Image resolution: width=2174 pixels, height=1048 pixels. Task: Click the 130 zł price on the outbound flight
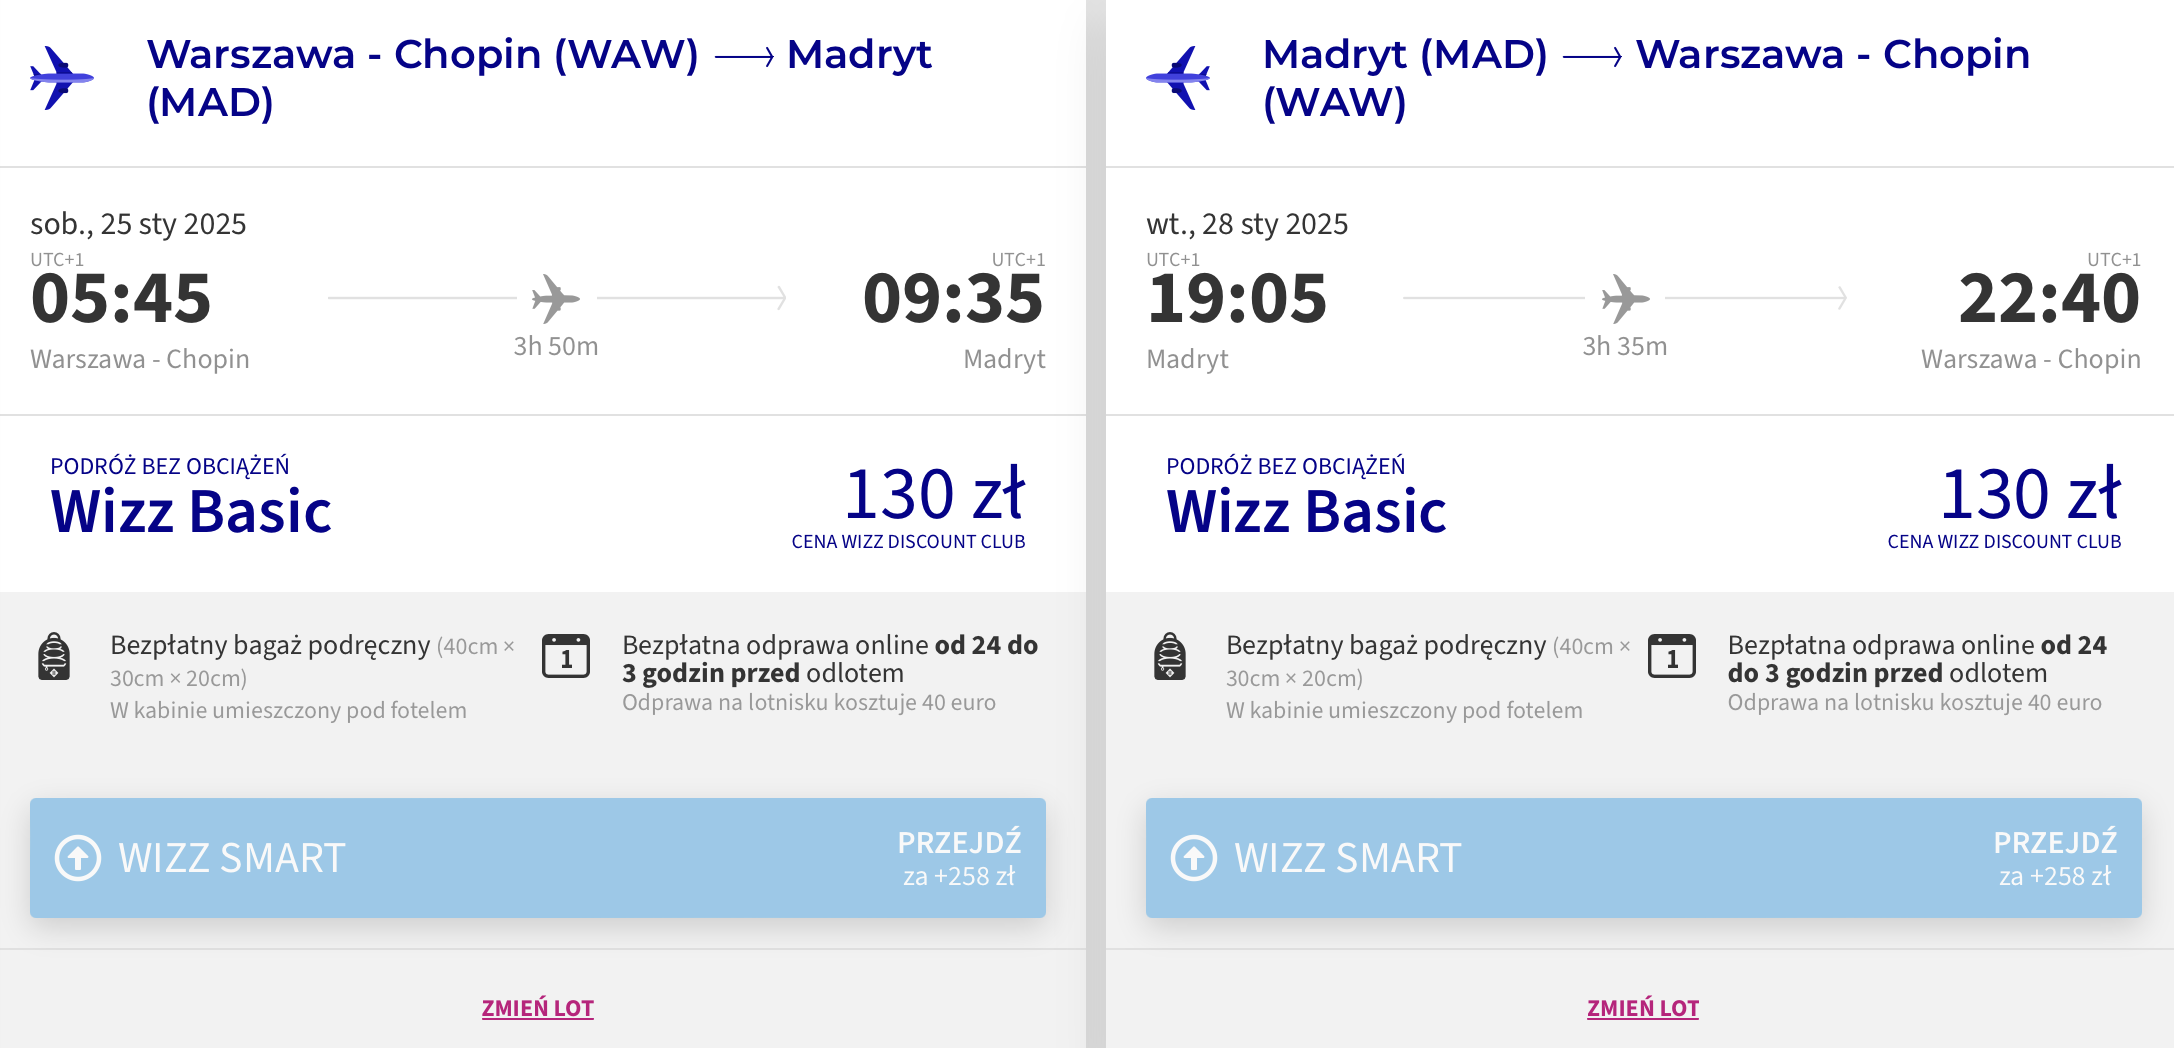[935, 494]
